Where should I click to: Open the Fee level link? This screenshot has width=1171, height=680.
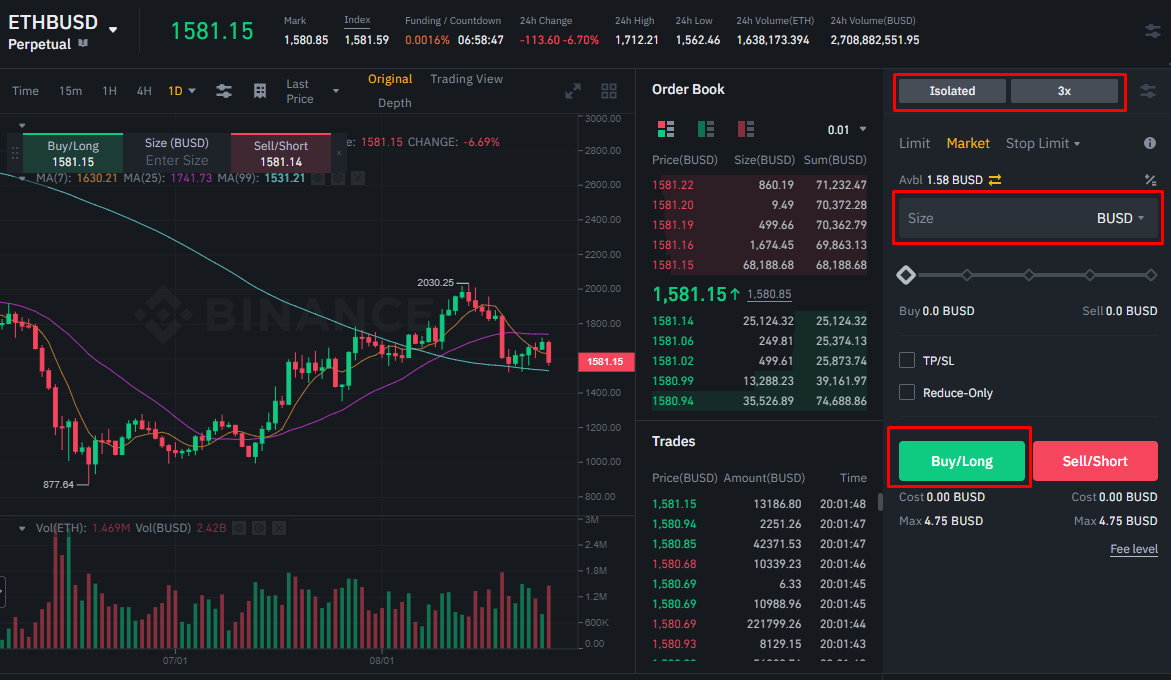point(1134,549)
